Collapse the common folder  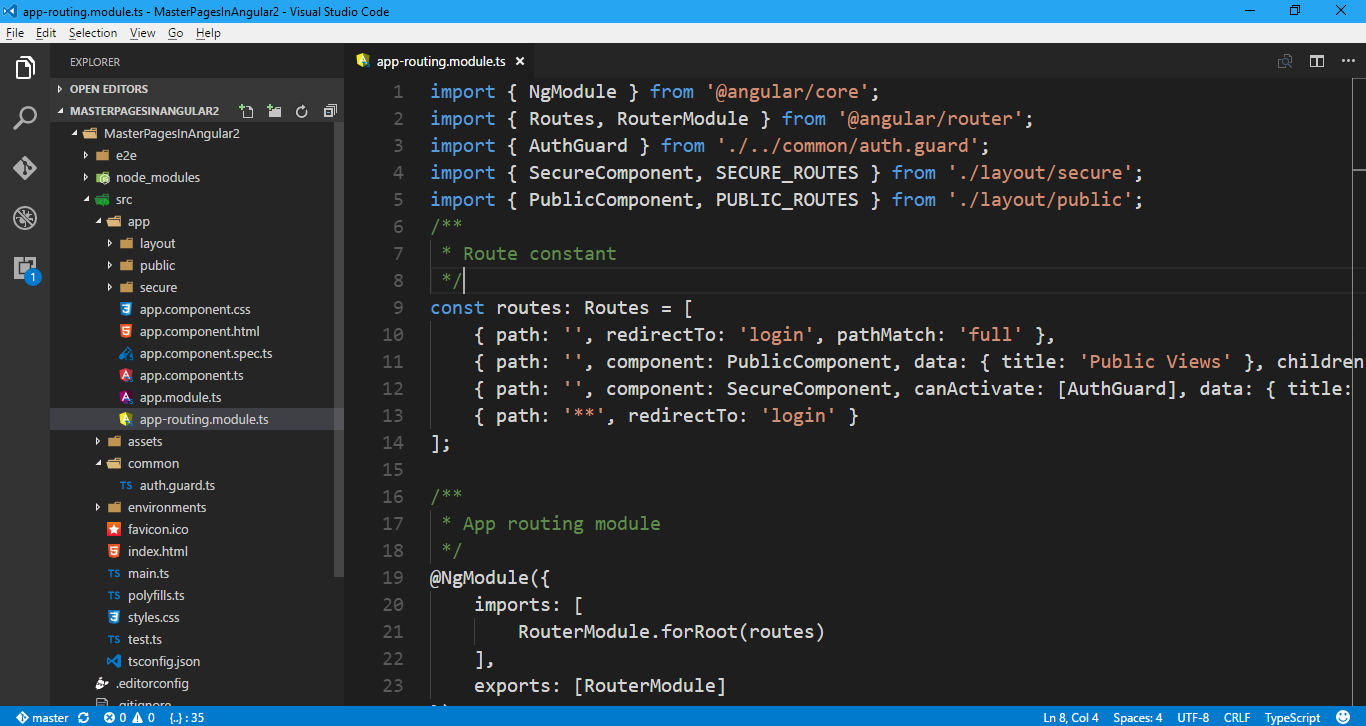tap(98, 463)
